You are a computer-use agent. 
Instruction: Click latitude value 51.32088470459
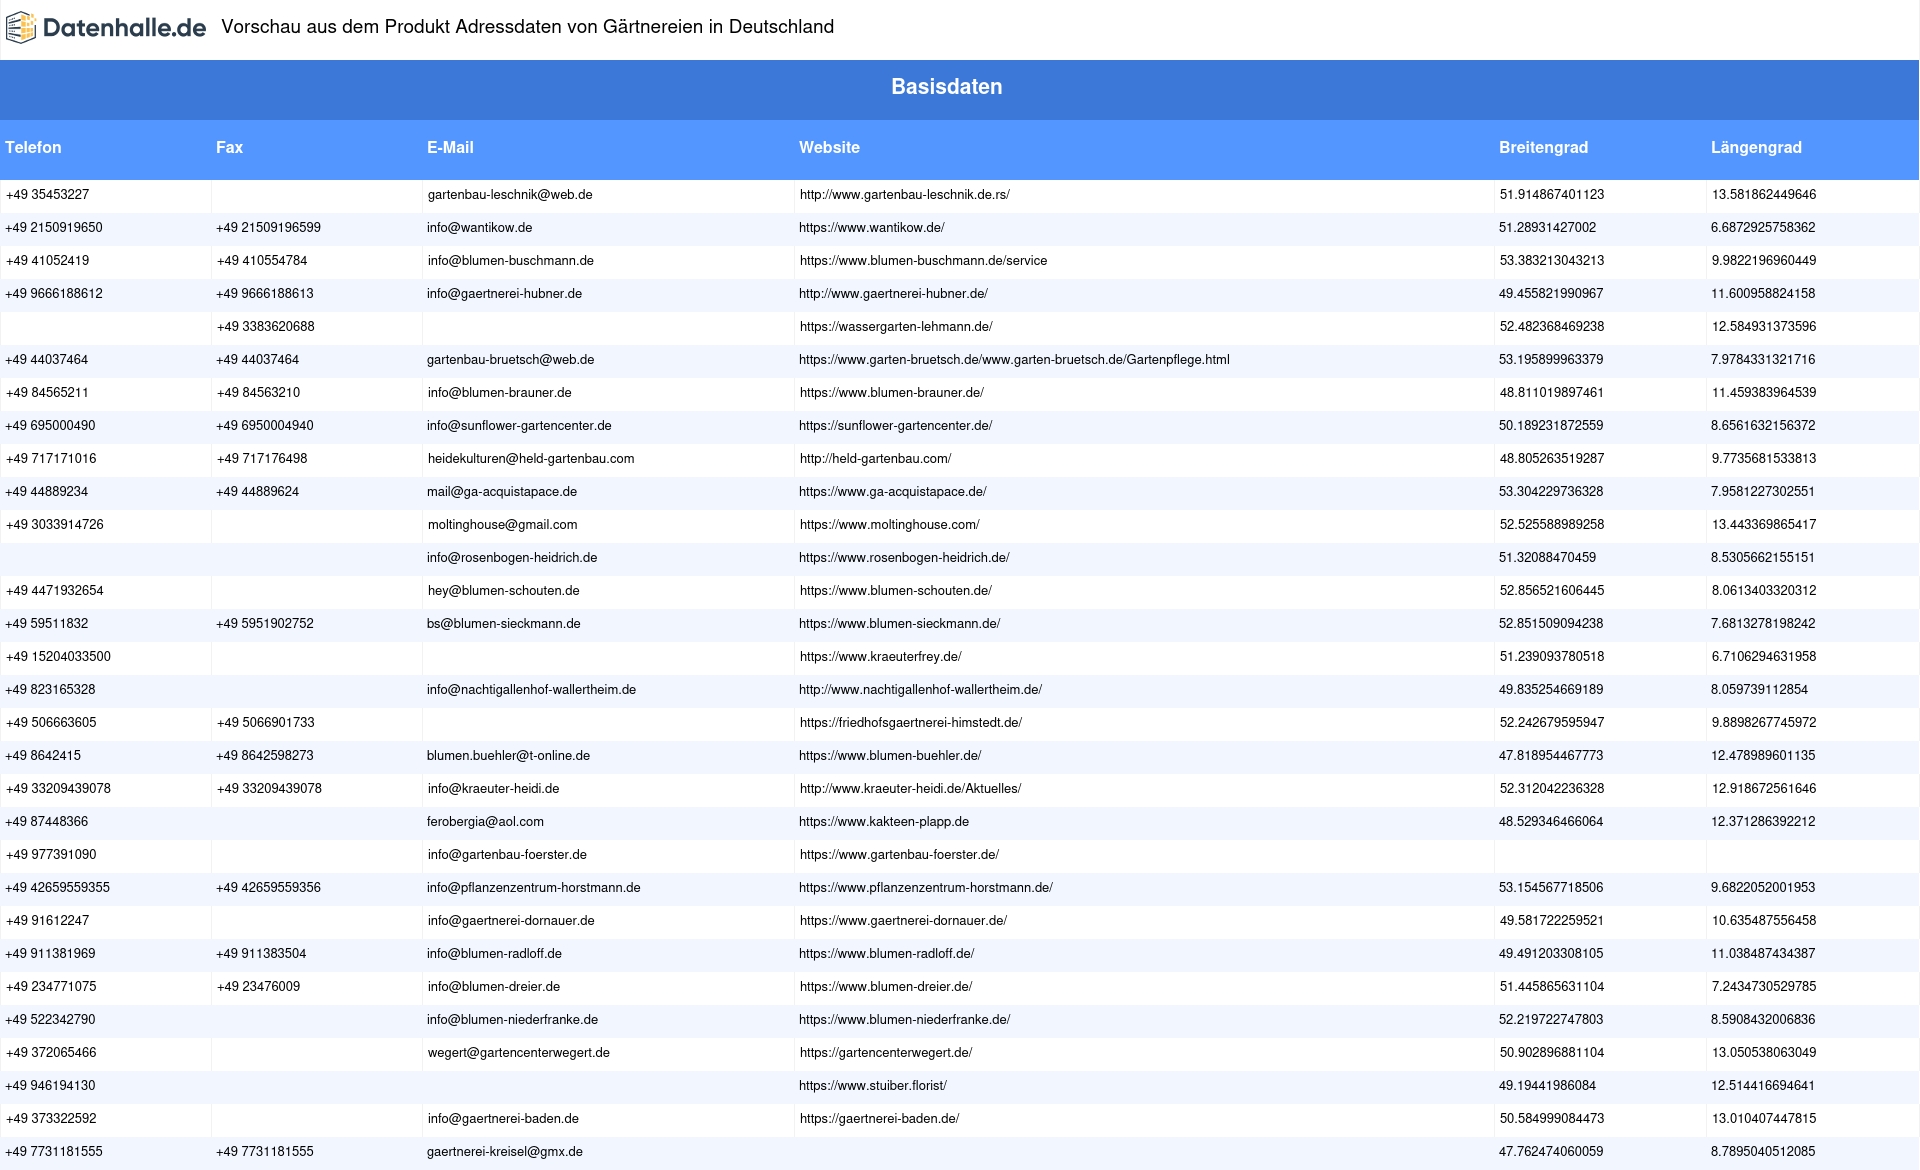[x=1547, y=558]
